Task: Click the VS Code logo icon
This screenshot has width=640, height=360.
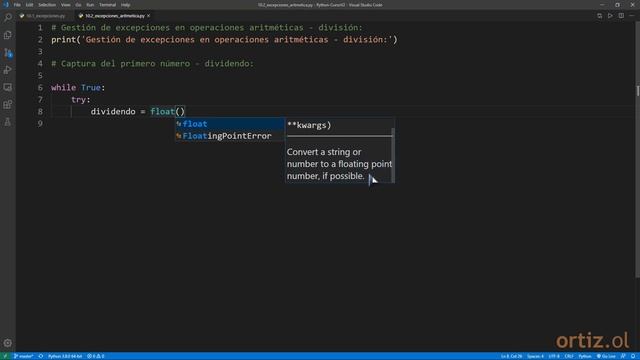Action: click(x=5, y=4)
